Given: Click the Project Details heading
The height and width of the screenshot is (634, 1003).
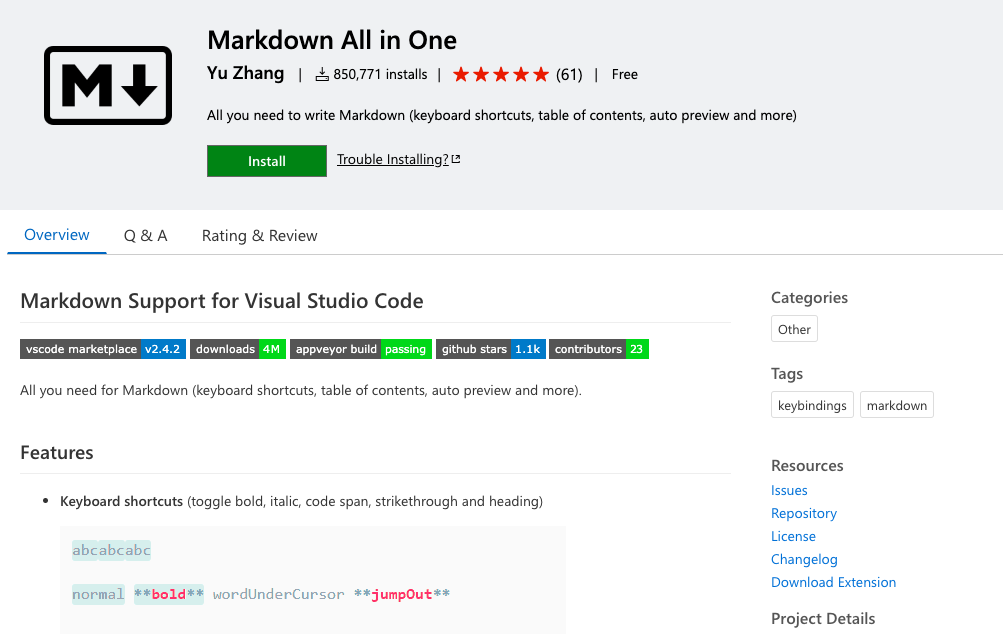Looking at the screenshot, I should click(x=823, y=619).
